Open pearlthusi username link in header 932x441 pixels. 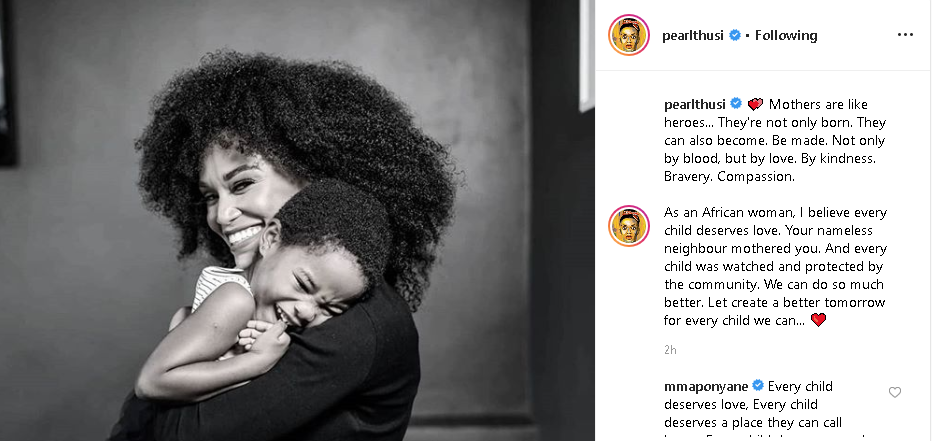[693, 36]
